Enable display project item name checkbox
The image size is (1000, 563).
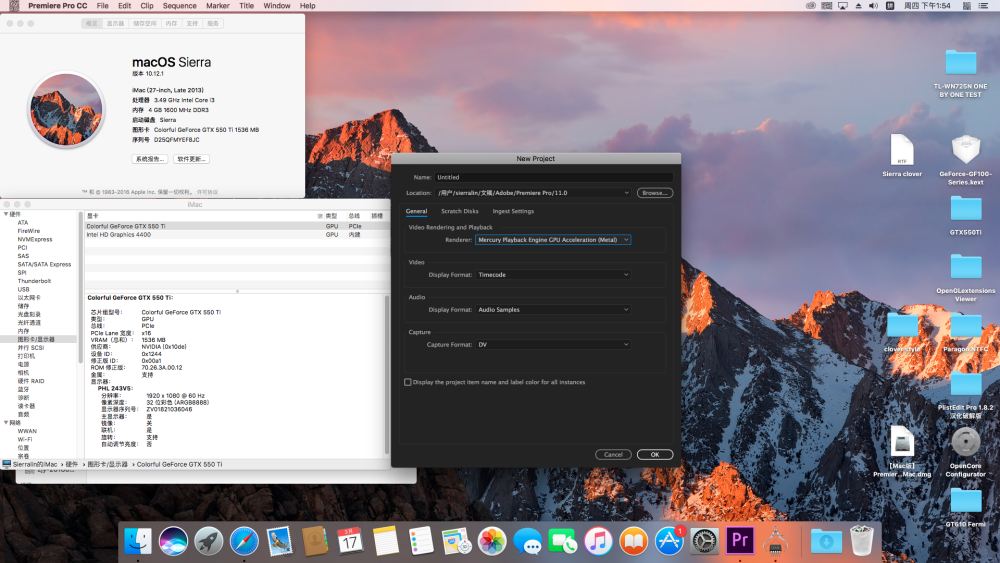[408, 382]
